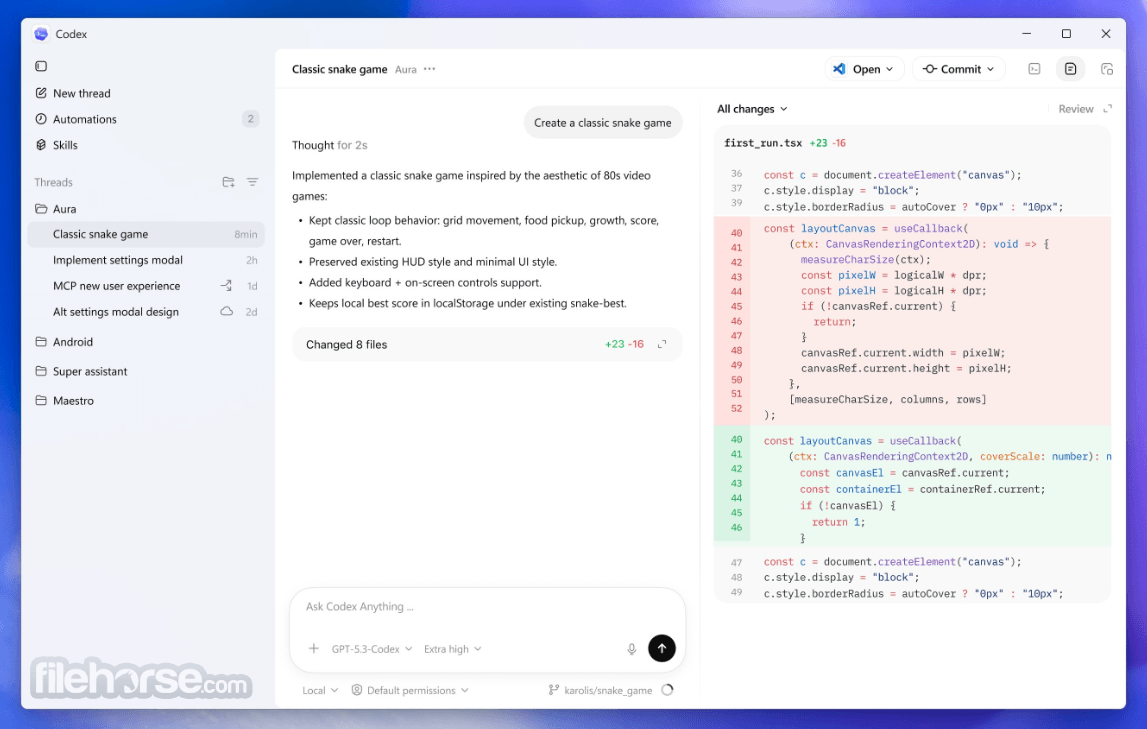The width and height of the screenshot is (1147, 729).
Task: Close the Codex window
Action: point(1105,34)
